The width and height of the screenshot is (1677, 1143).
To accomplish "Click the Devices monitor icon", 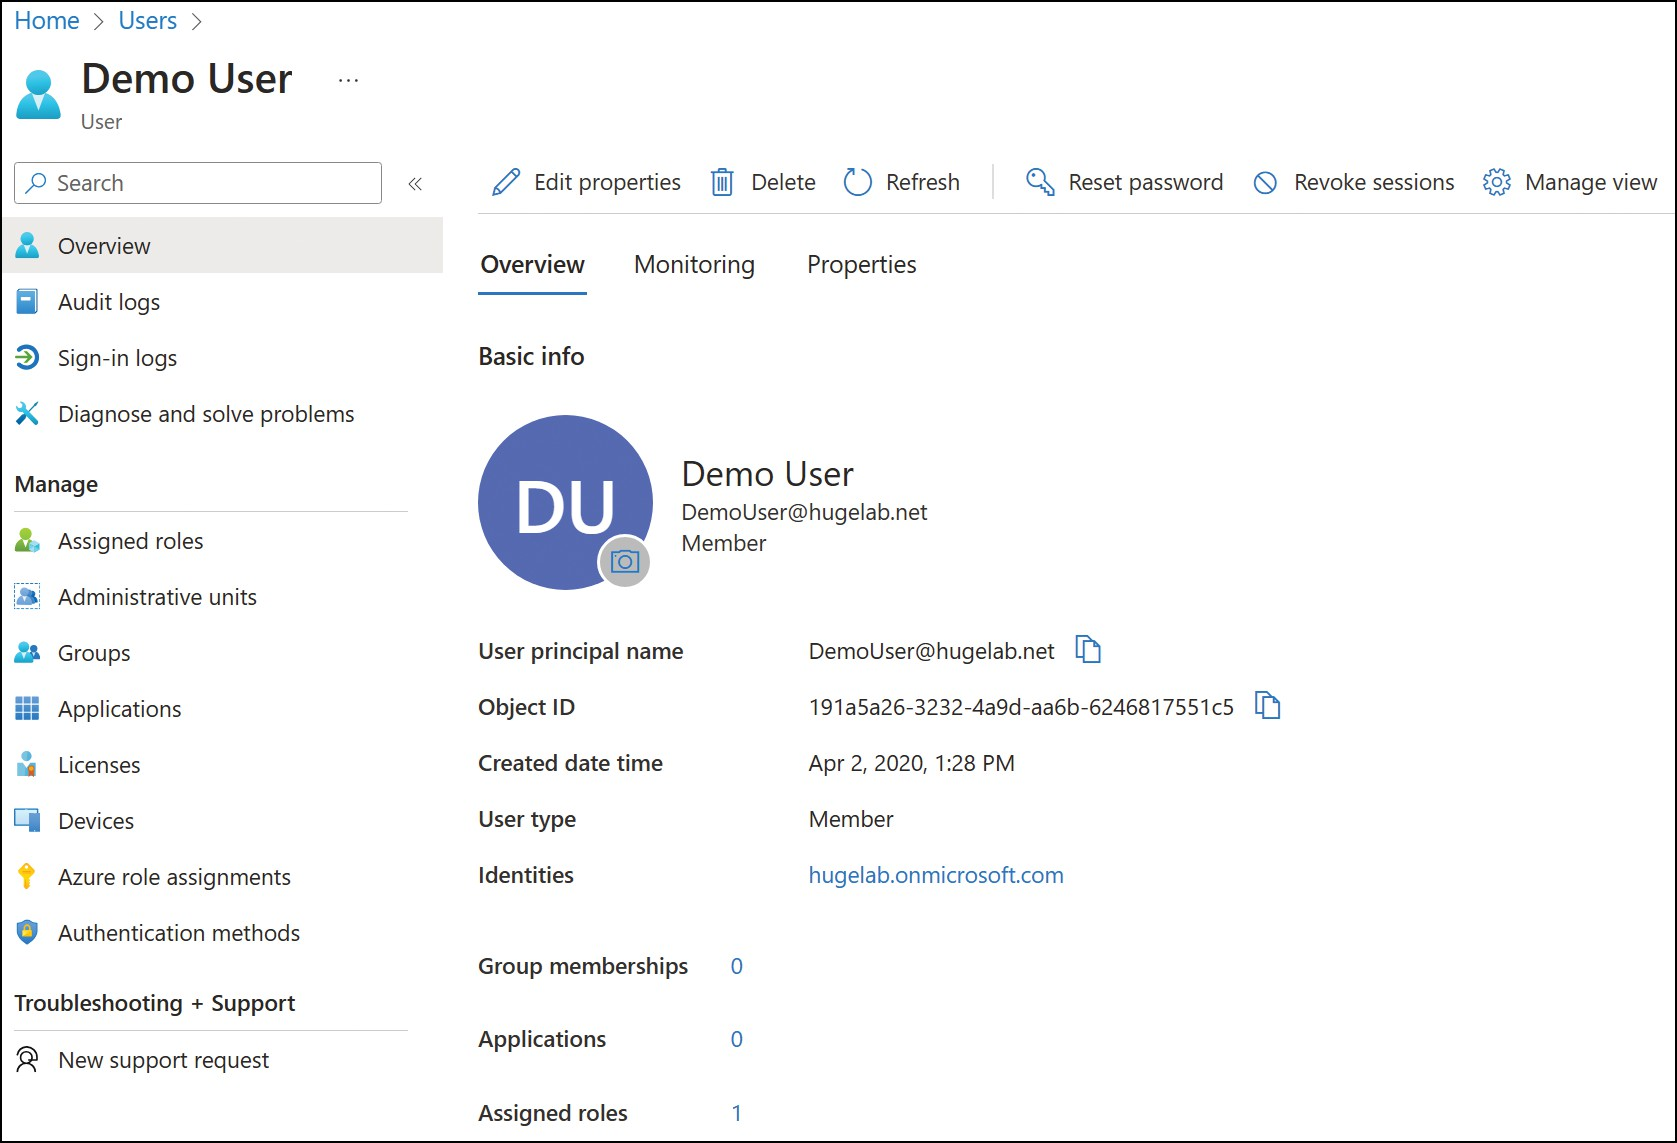I will pos(28,821).
